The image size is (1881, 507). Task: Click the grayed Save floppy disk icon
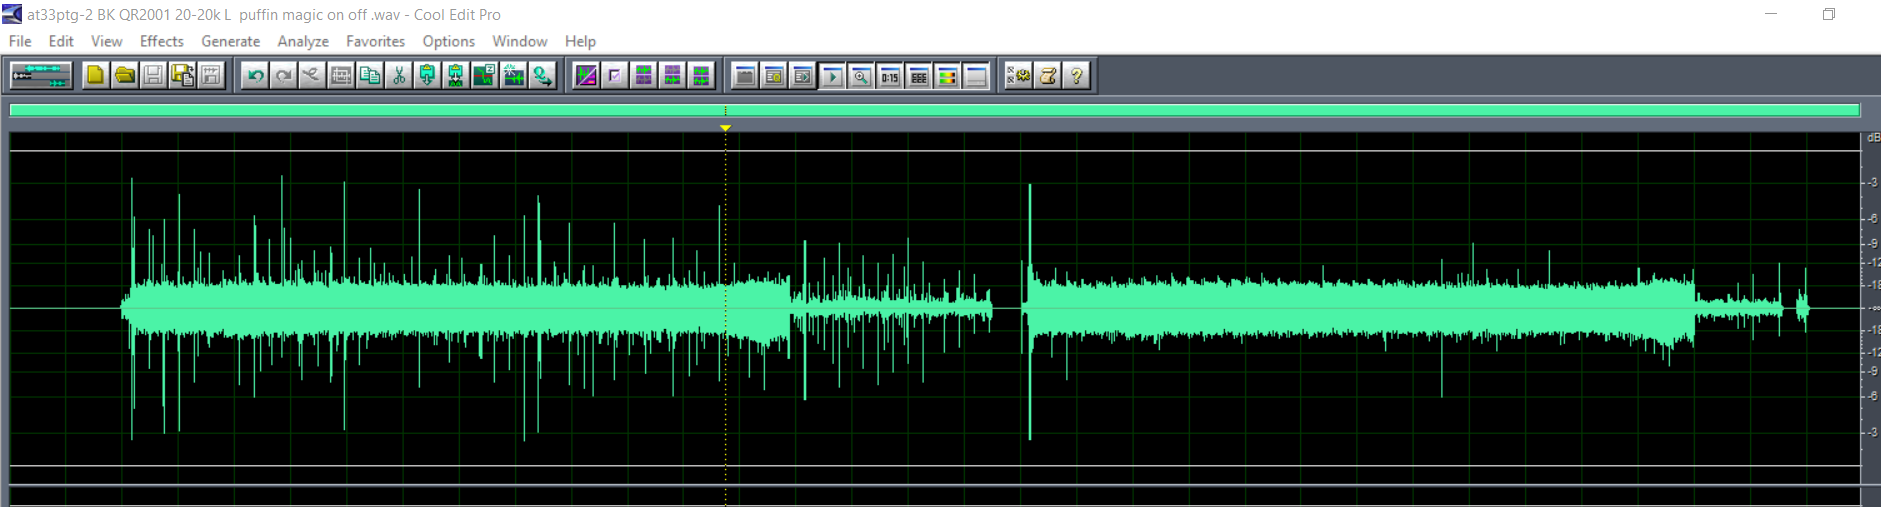[x=153, y=76]
